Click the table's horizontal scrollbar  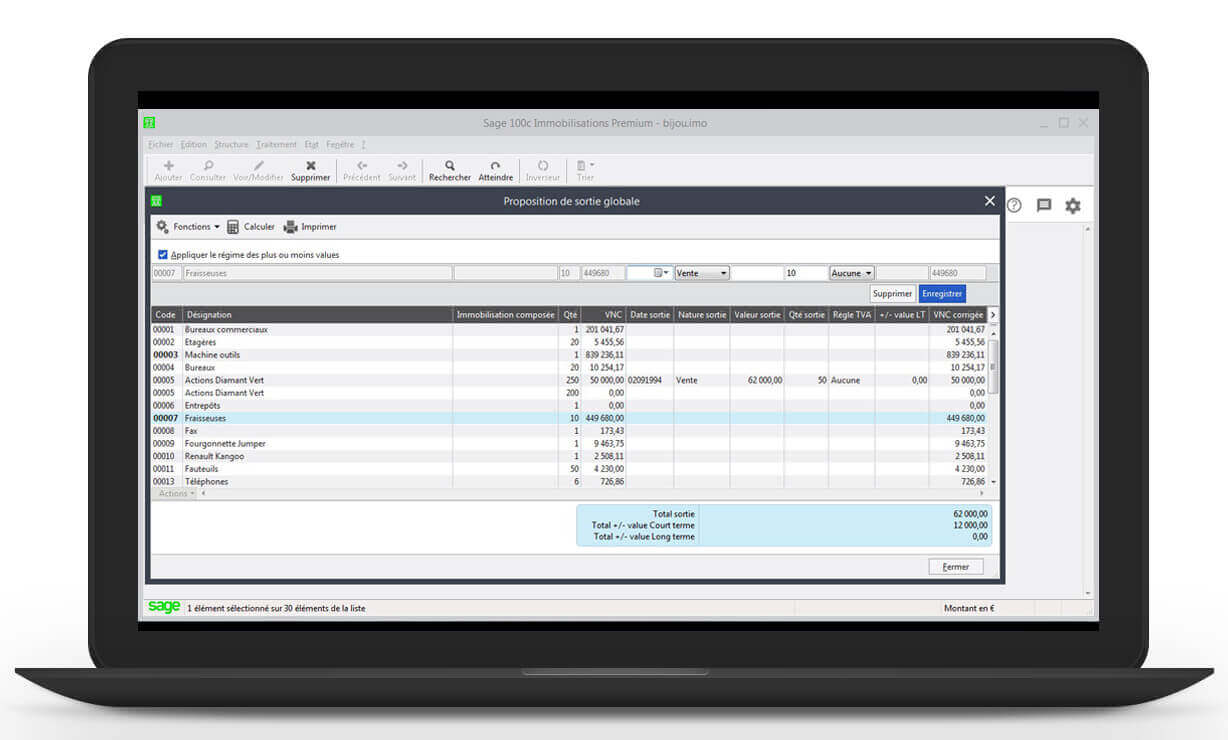[592, 494]
